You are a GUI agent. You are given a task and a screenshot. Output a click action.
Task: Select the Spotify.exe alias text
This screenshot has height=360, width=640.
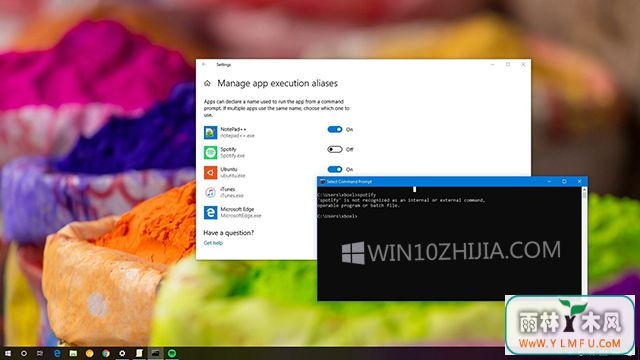tap(233, 156)
